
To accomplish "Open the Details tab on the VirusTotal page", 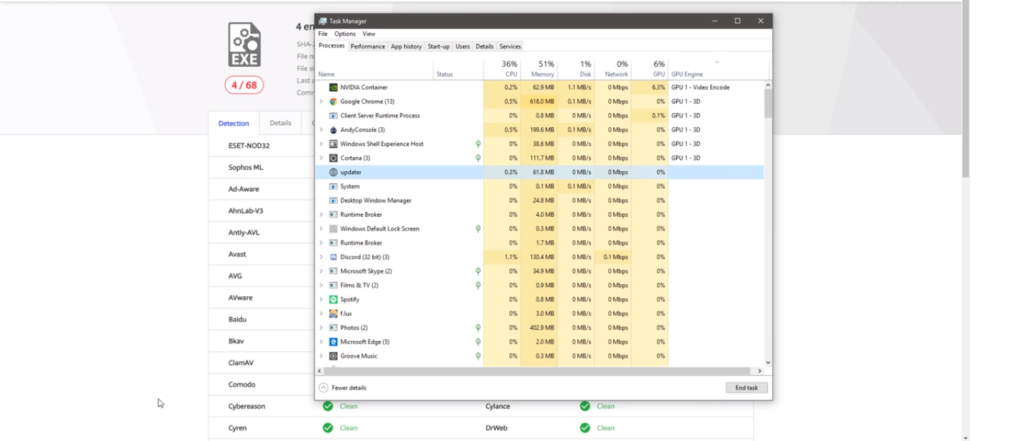I will [280, 123].
